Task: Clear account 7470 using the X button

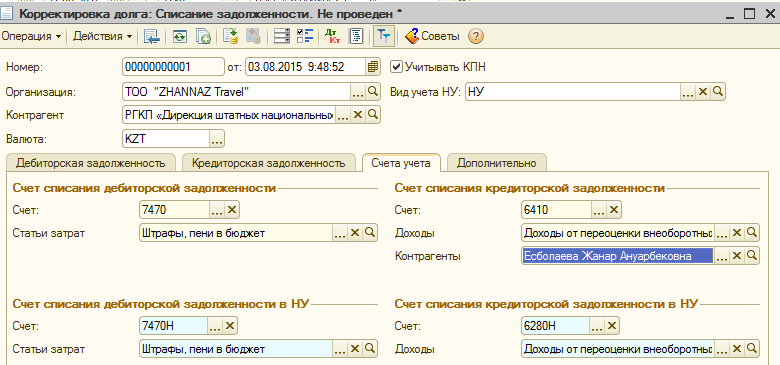Action: tap(231, 210)
